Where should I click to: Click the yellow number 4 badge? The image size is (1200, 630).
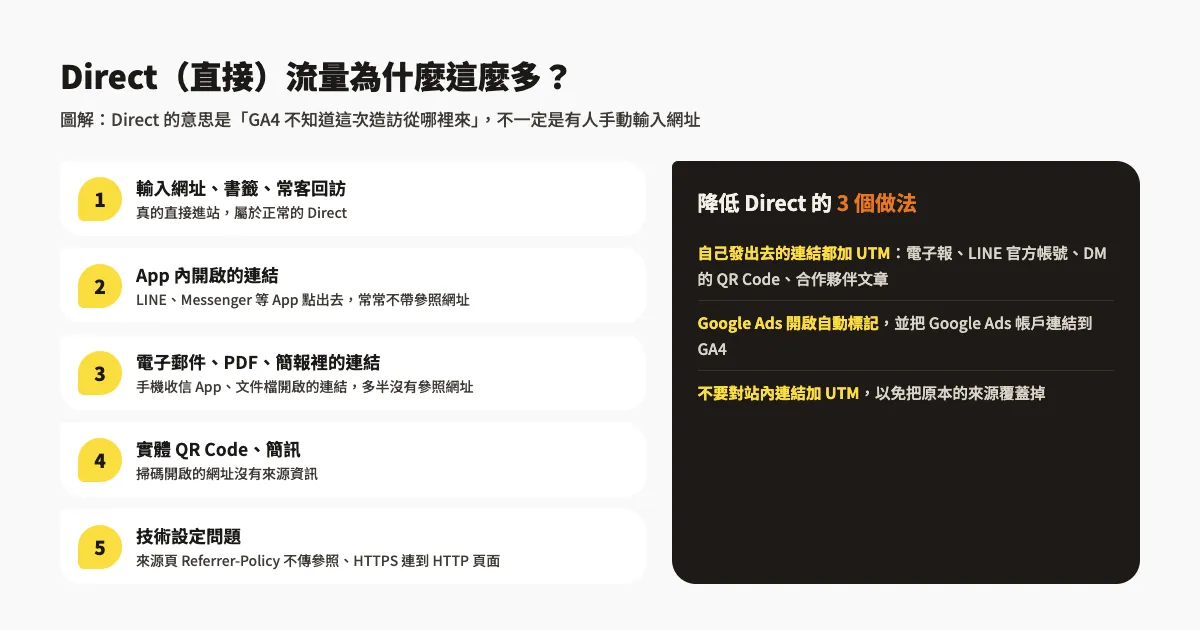click(100, 460)
